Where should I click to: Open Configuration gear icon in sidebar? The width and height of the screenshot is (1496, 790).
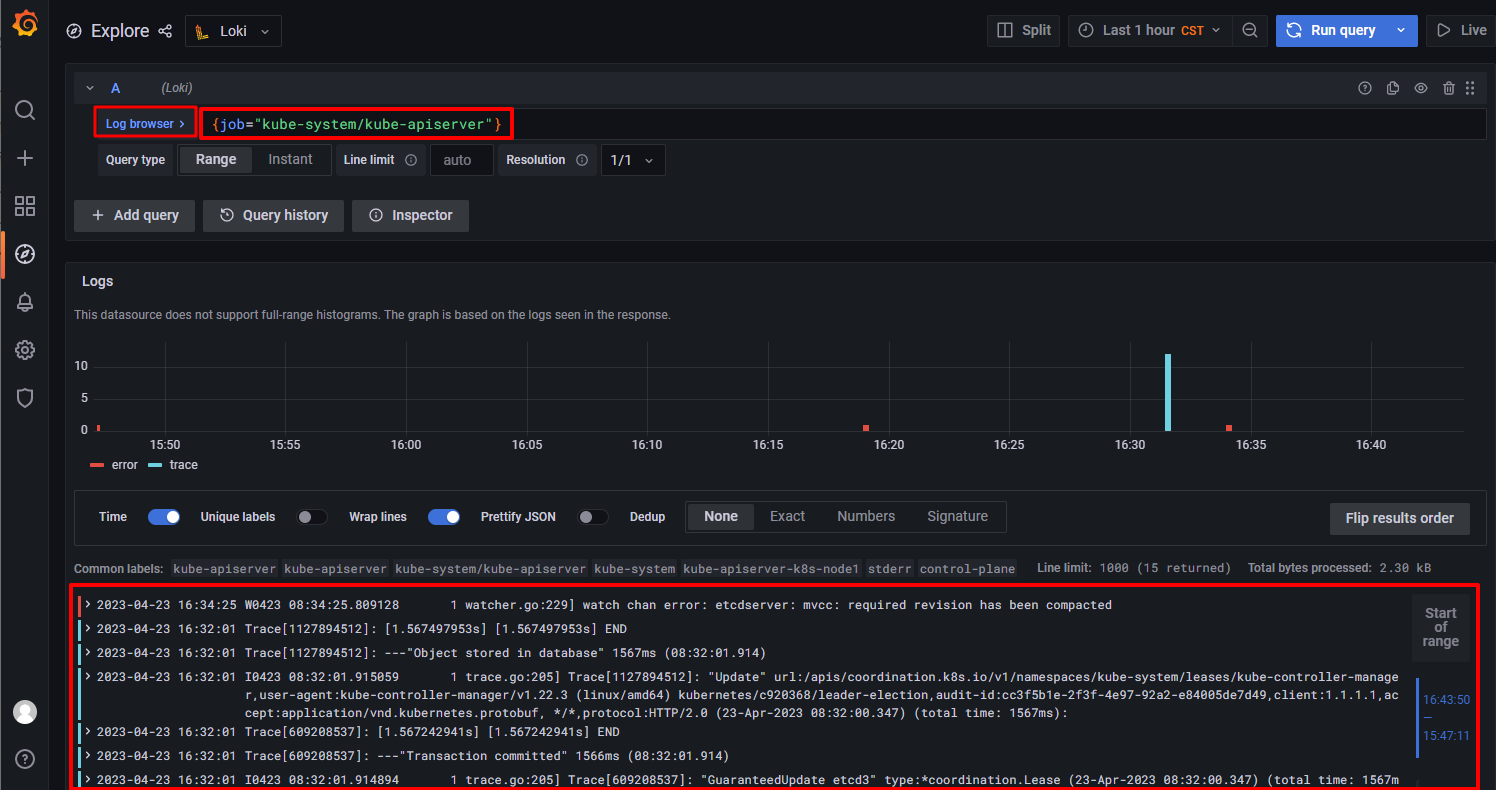click(x=25, y=350)
